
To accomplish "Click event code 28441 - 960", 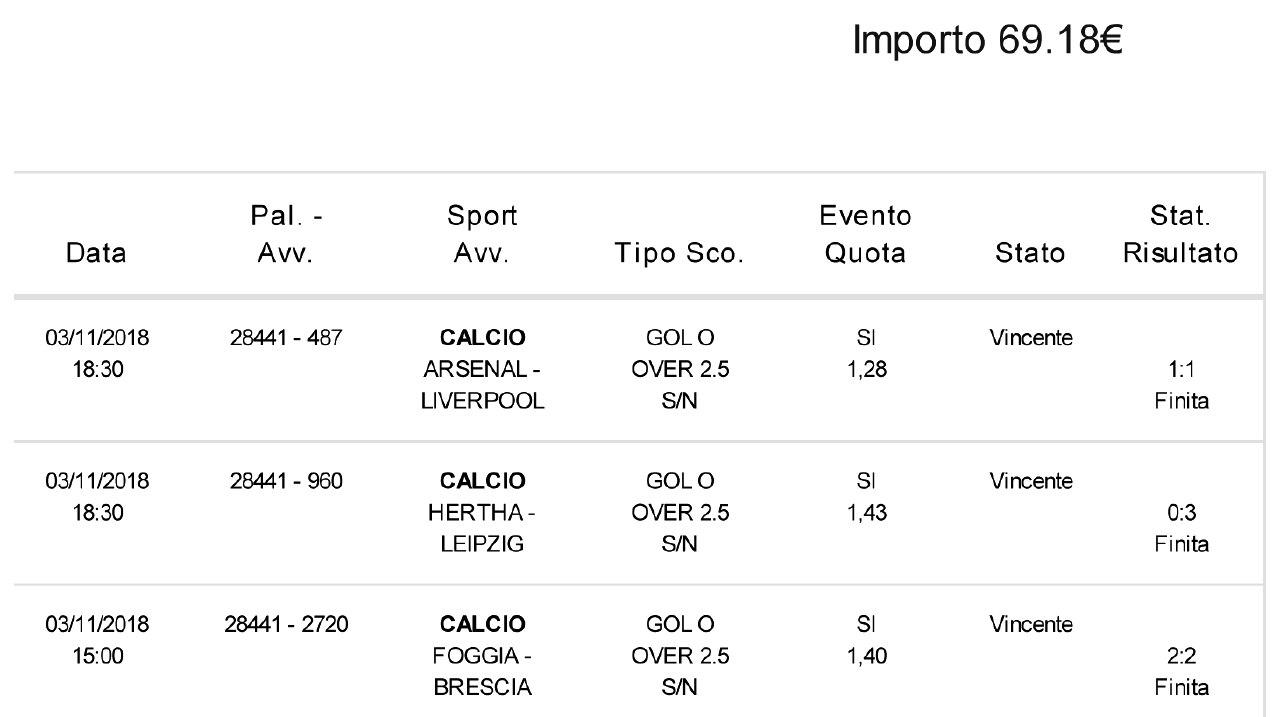I will tap(286, 481).
